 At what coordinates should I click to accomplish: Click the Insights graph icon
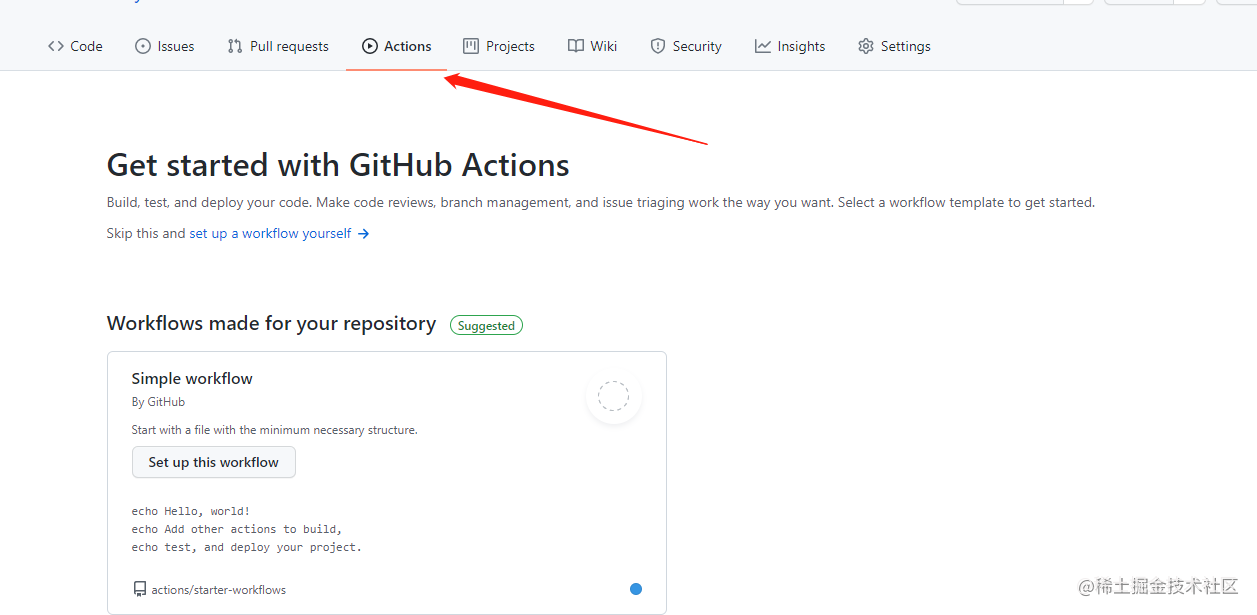763,46
